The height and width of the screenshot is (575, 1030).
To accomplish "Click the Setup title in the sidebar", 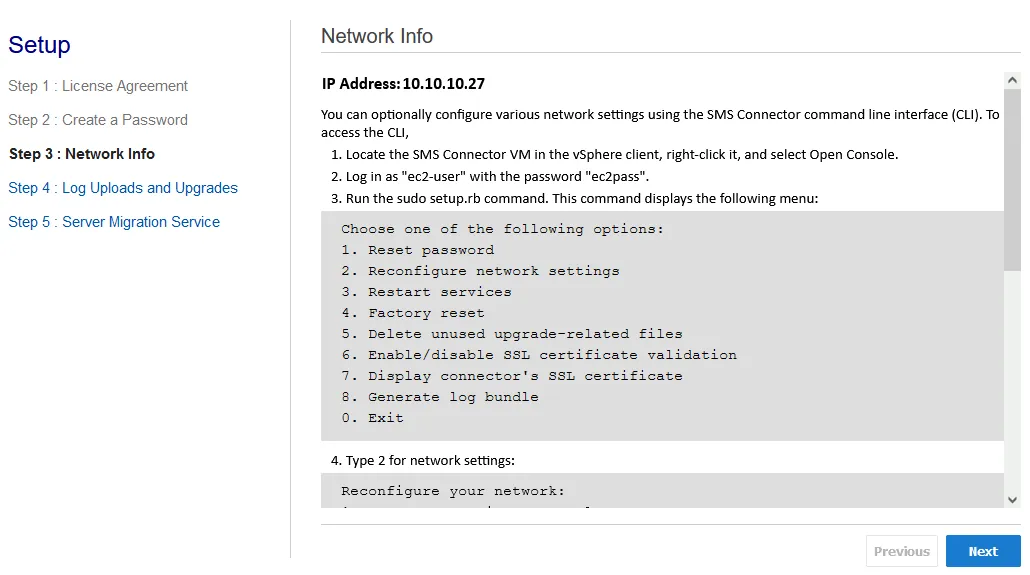I will (40, 45).
